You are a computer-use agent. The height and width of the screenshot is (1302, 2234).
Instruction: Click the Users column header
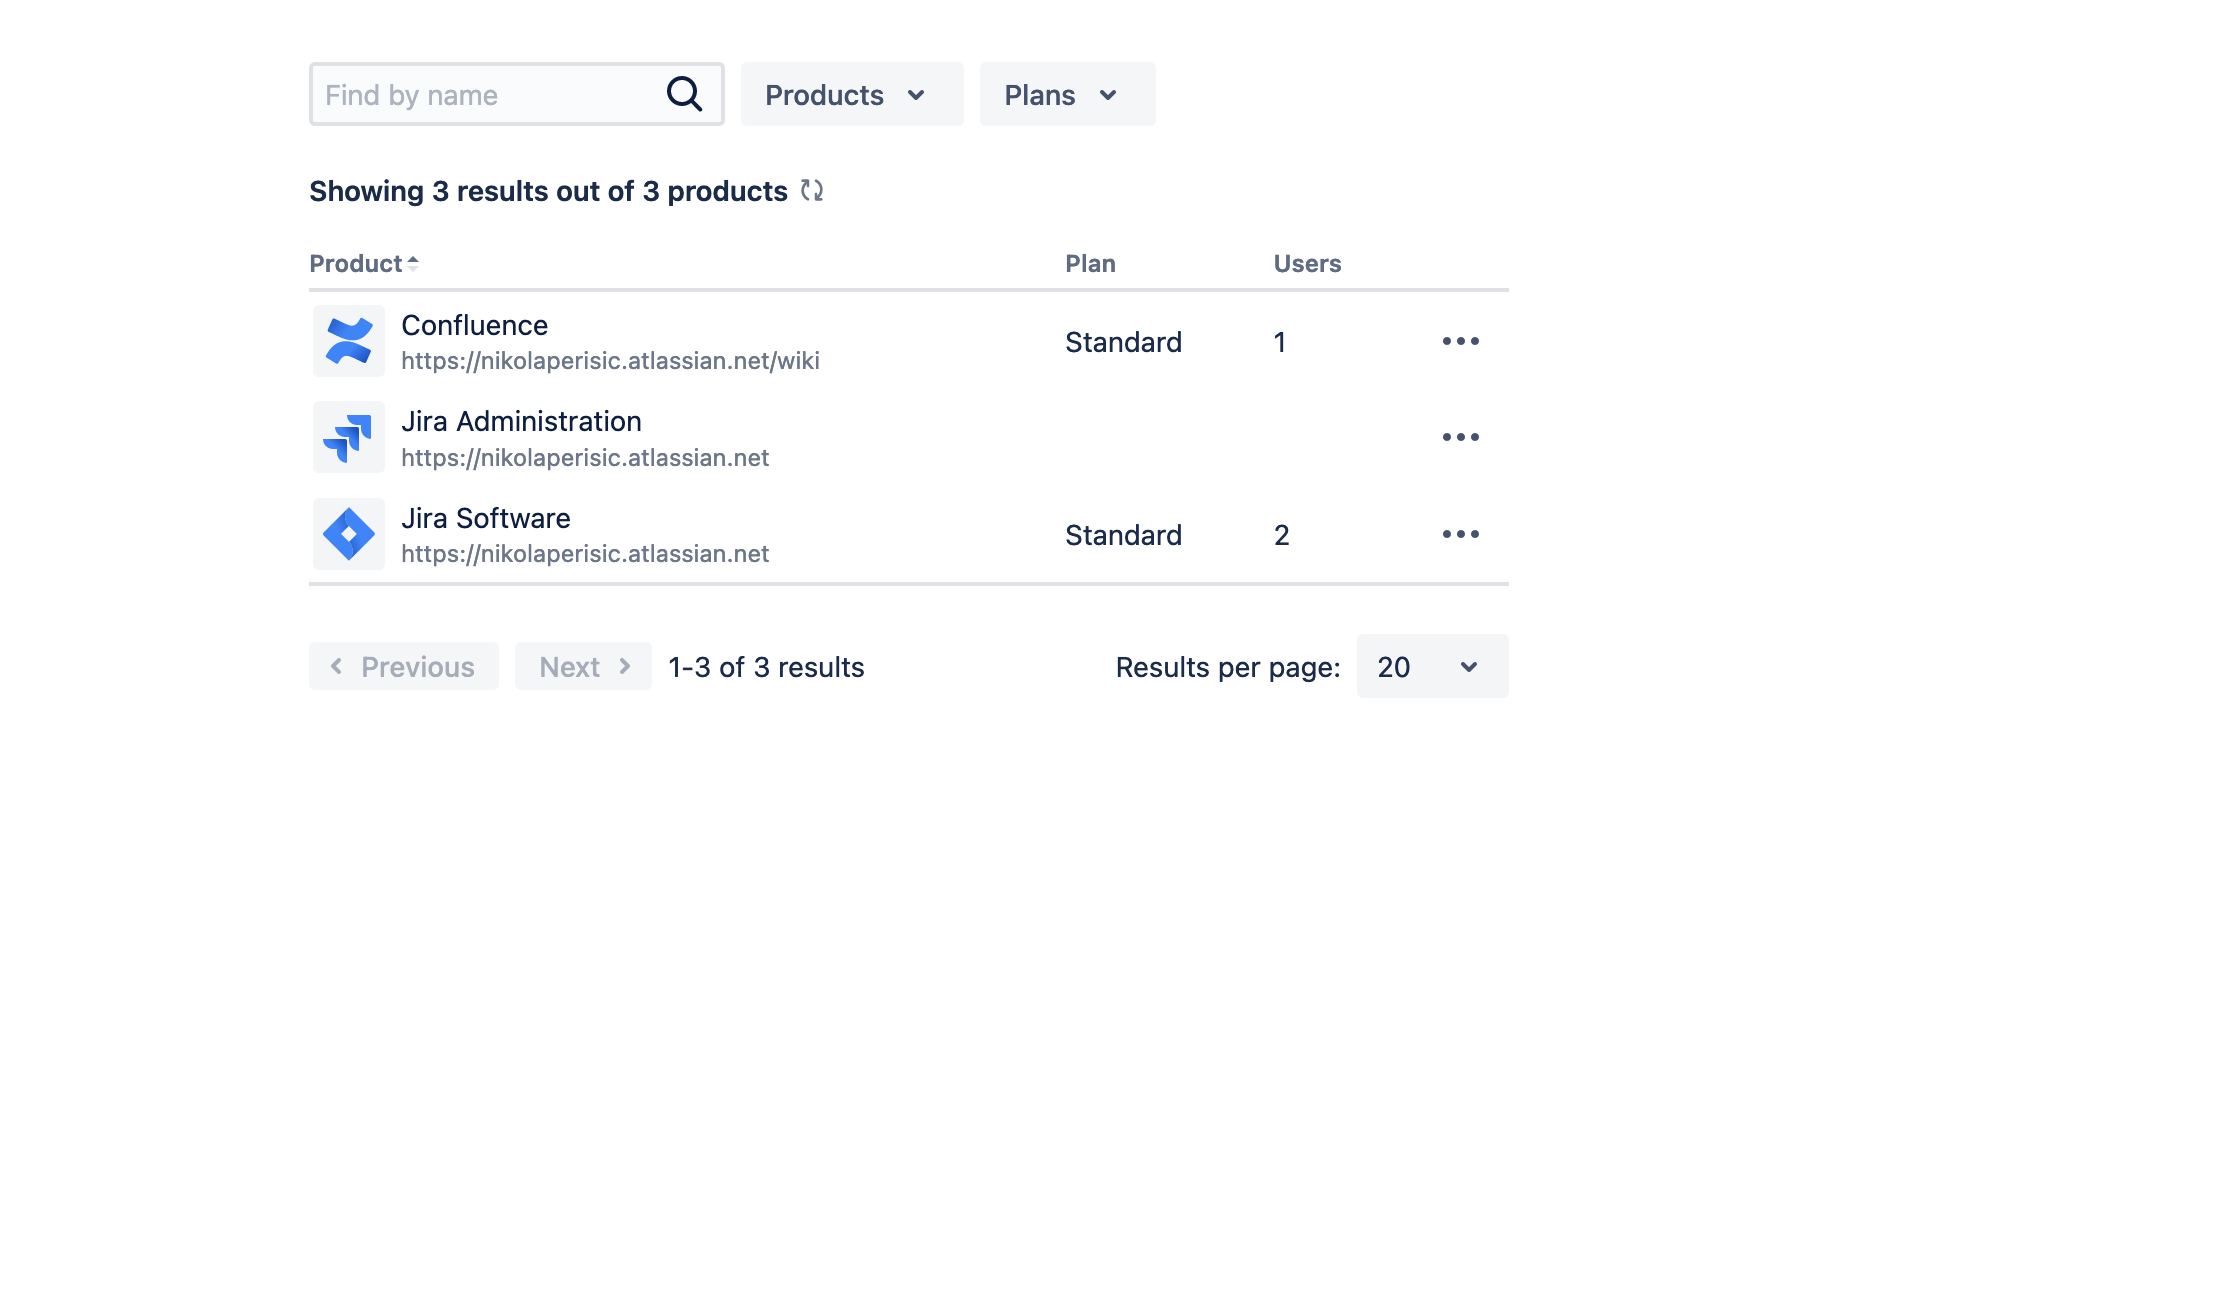pos(1307,263)
